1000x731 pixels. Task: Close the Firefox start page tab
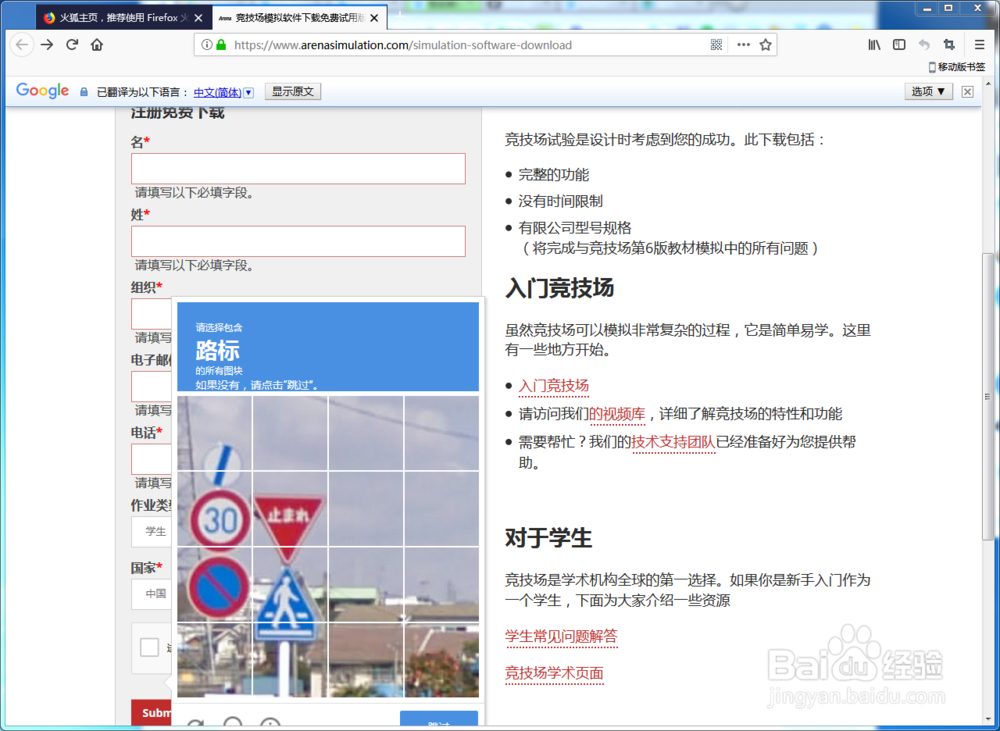[x=198, y=18]
